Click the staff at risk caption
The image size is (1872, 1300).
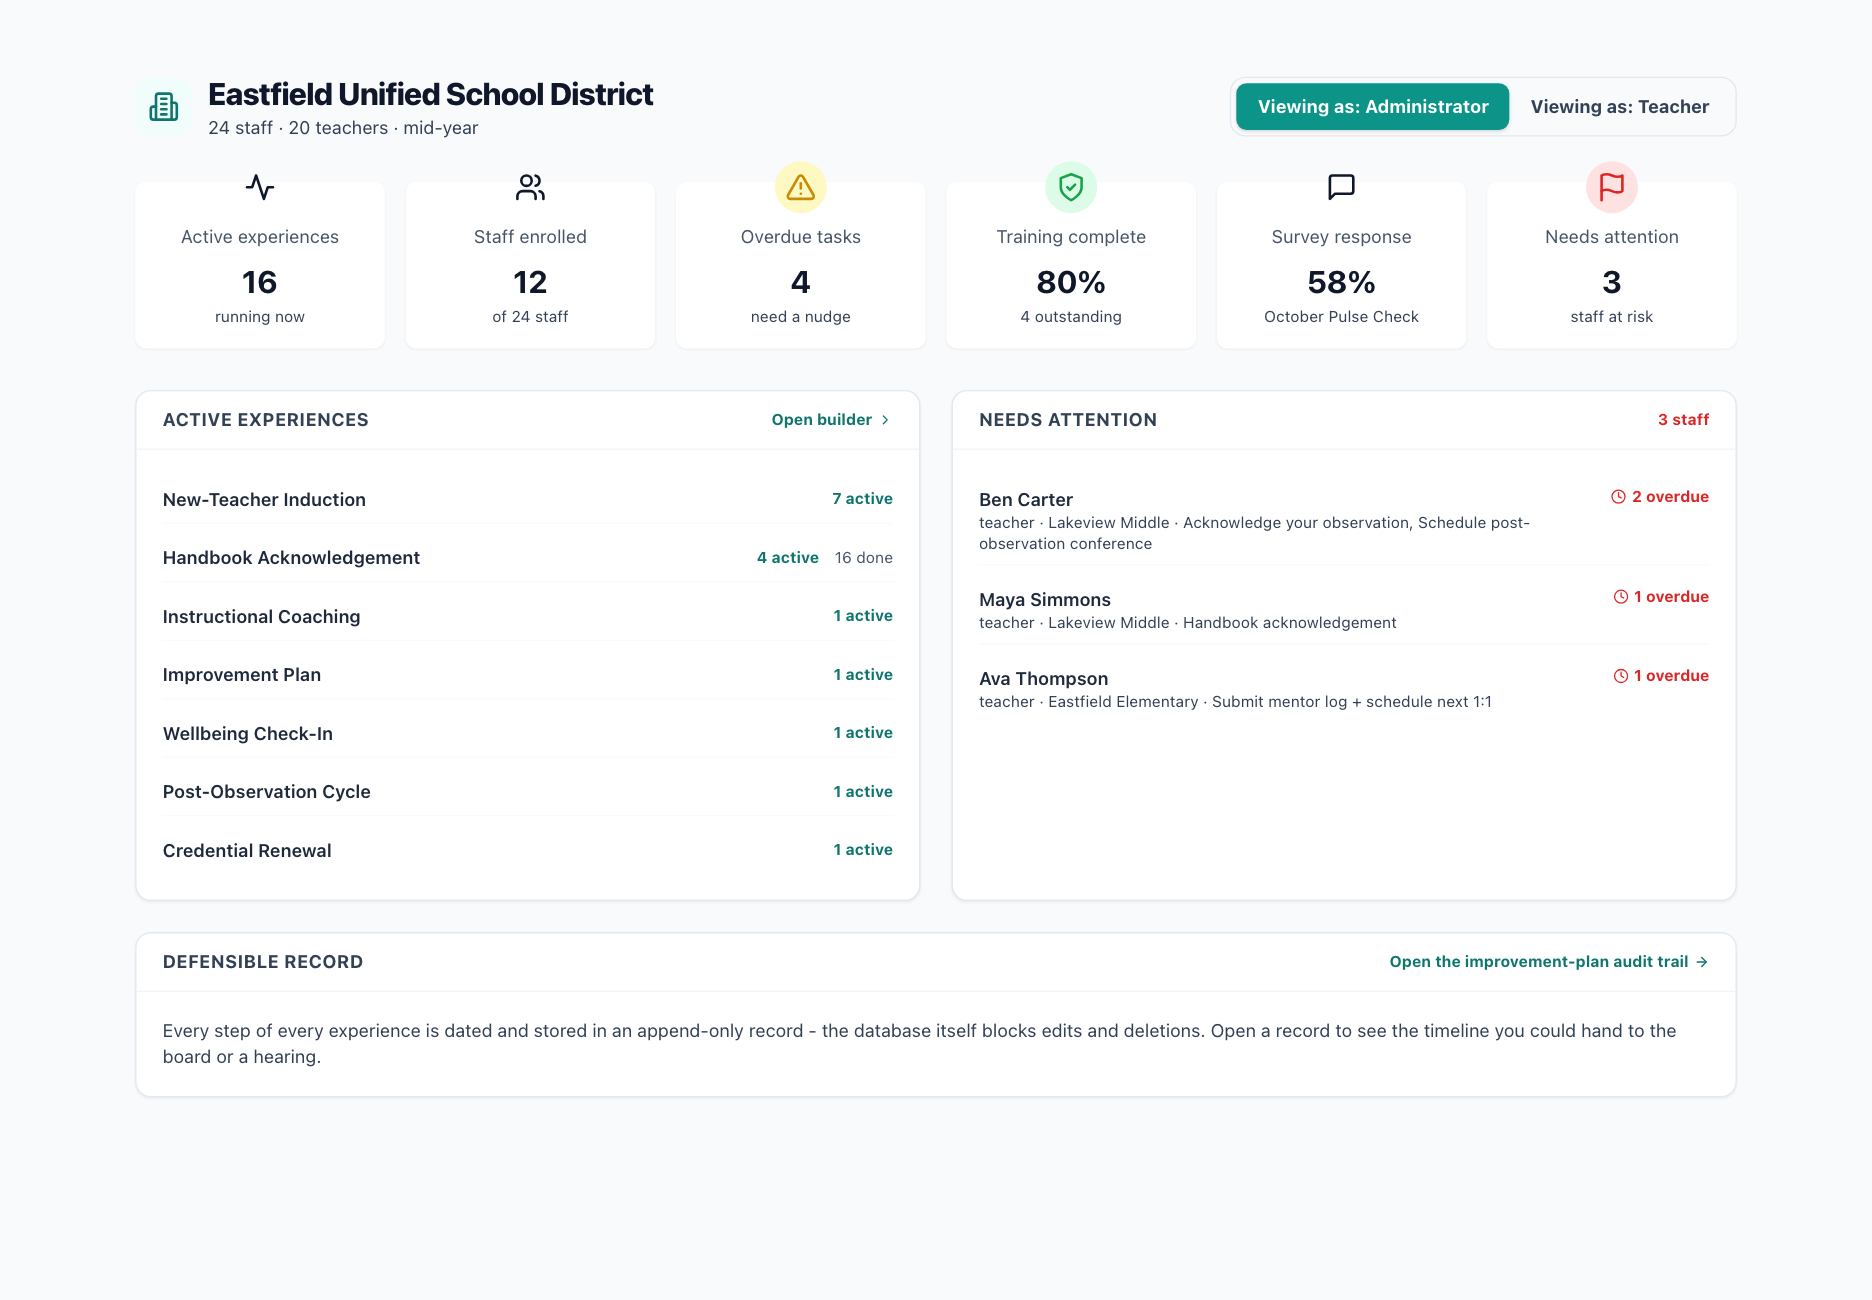pyautogui.click(x=1612, y=317)
